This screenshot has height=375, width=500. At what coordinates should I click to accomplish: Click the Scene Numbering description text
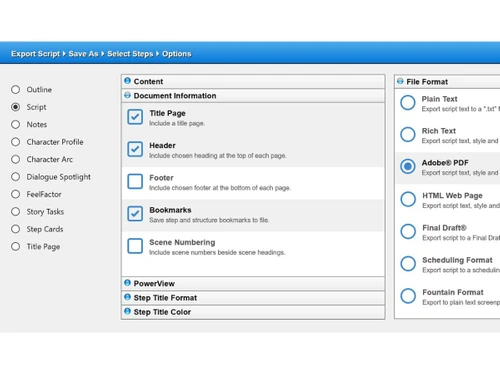coord(217,253)
